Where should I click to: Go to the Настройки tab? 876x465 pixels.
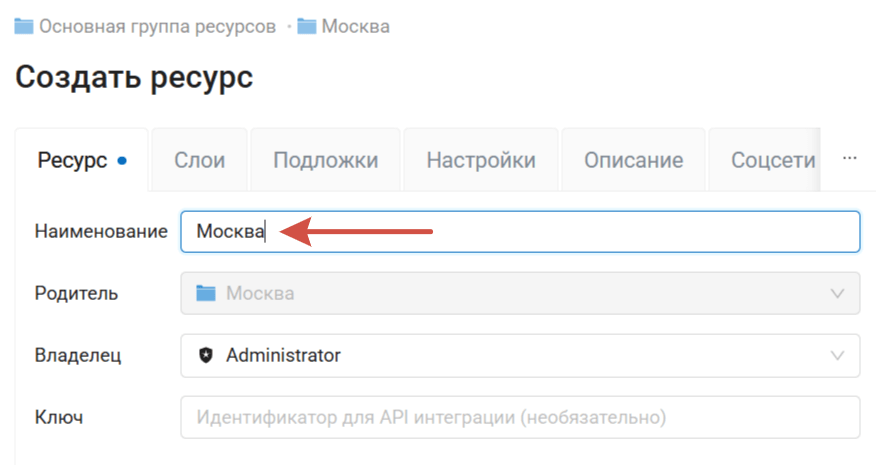click(x=481, y=160)
